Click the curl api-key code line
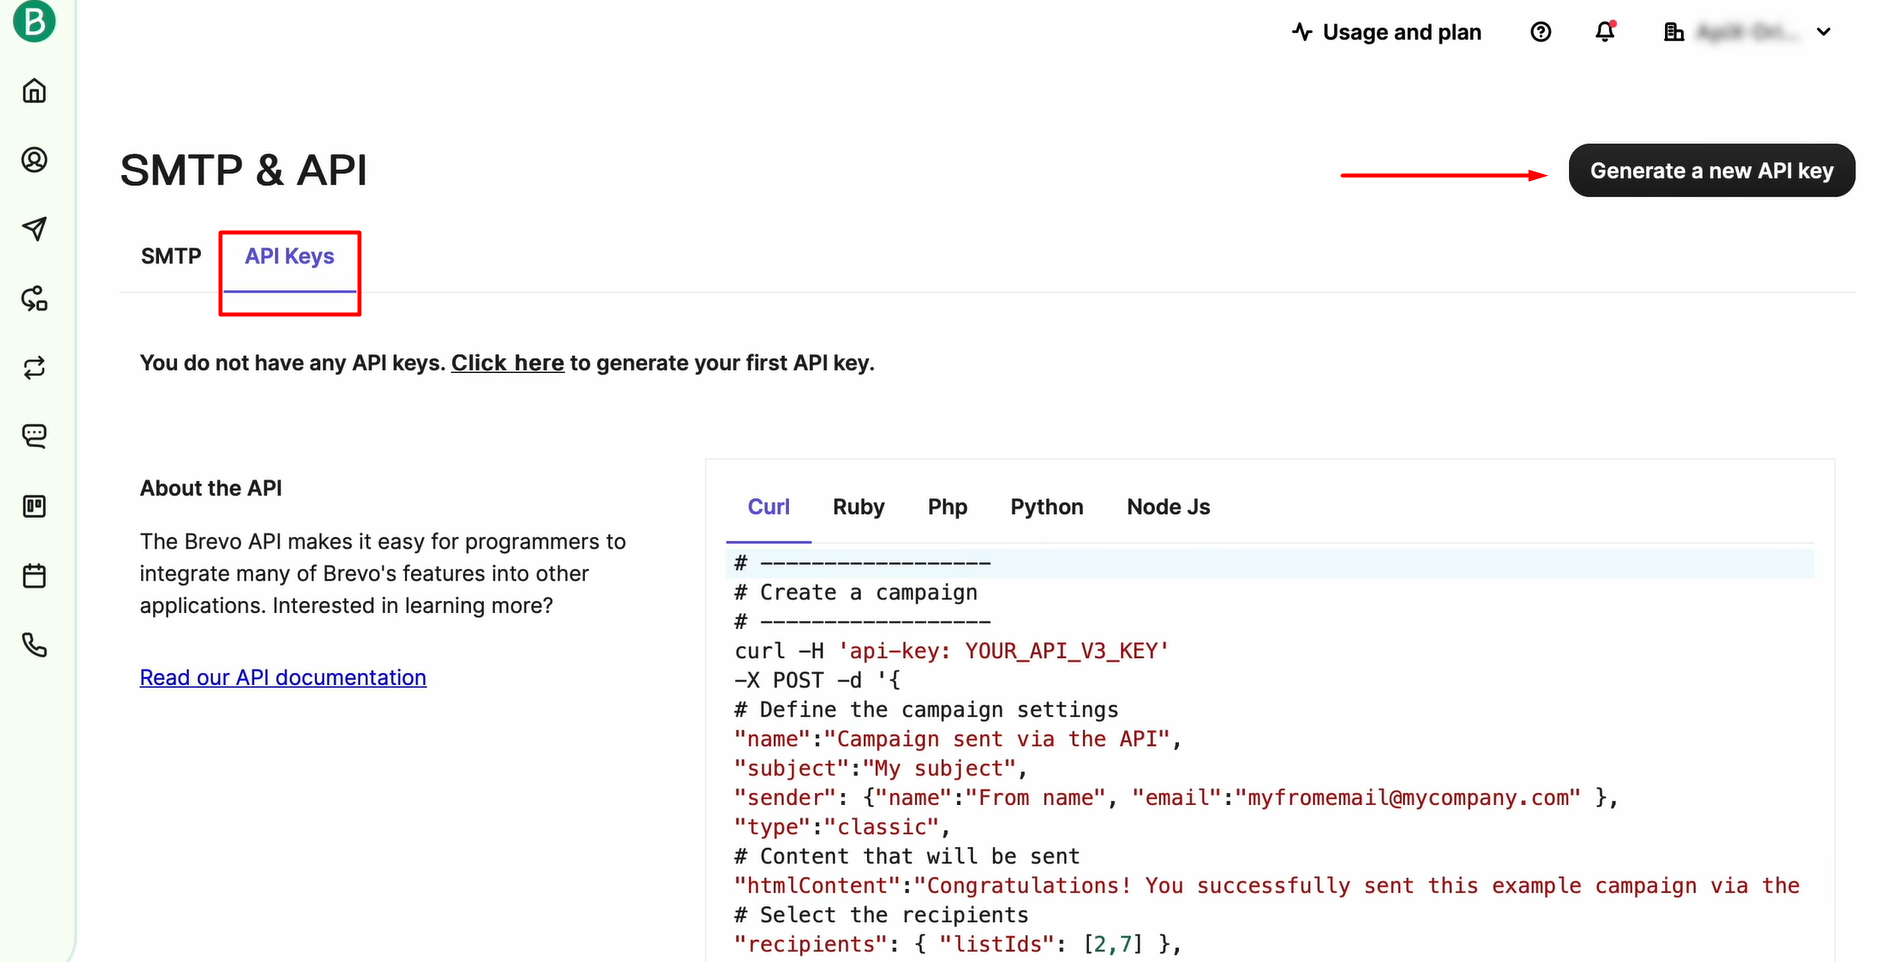Image resolution: width=1888 pixels, height=962 pixels. tap(952, 651)
